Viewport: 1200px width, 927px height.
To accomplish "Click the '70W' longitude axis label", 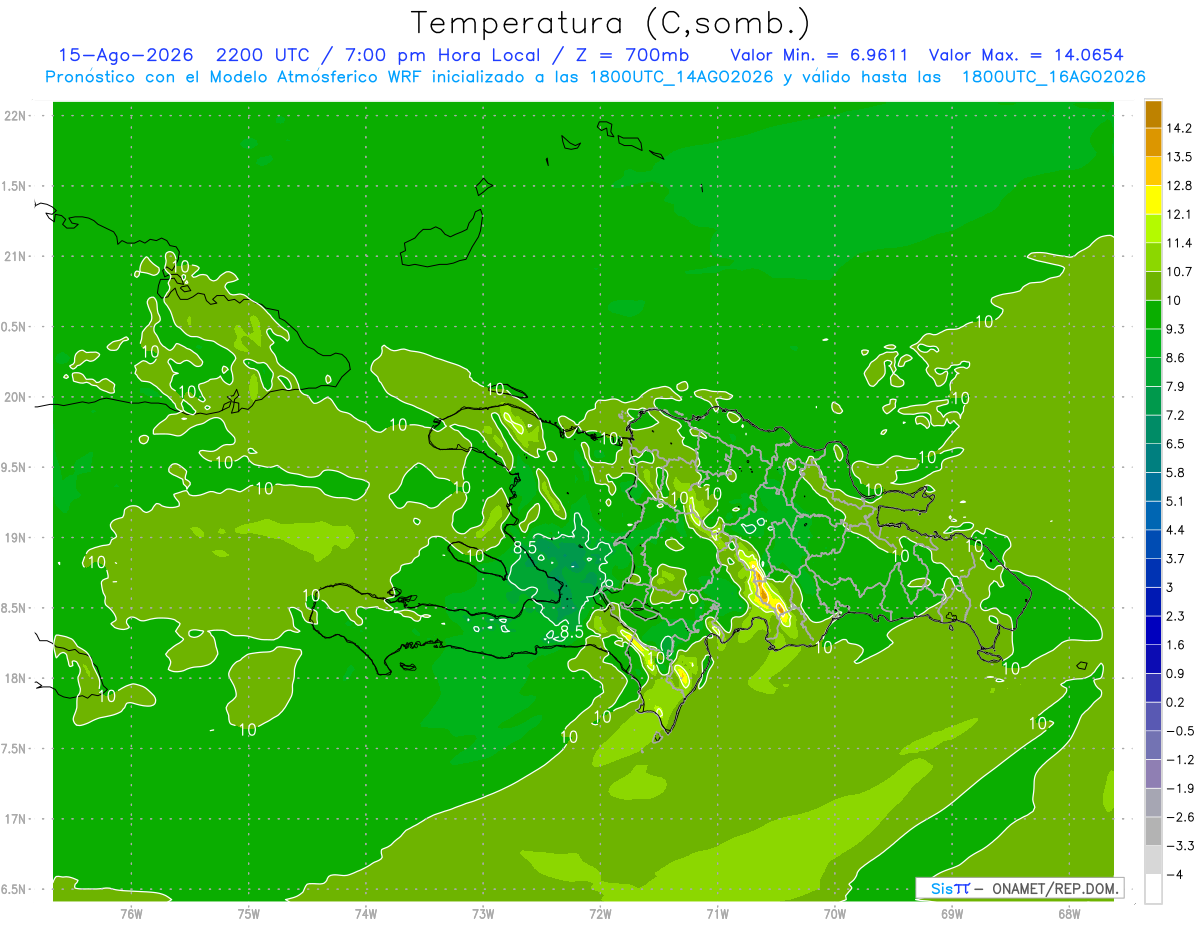I will (835, 913).
